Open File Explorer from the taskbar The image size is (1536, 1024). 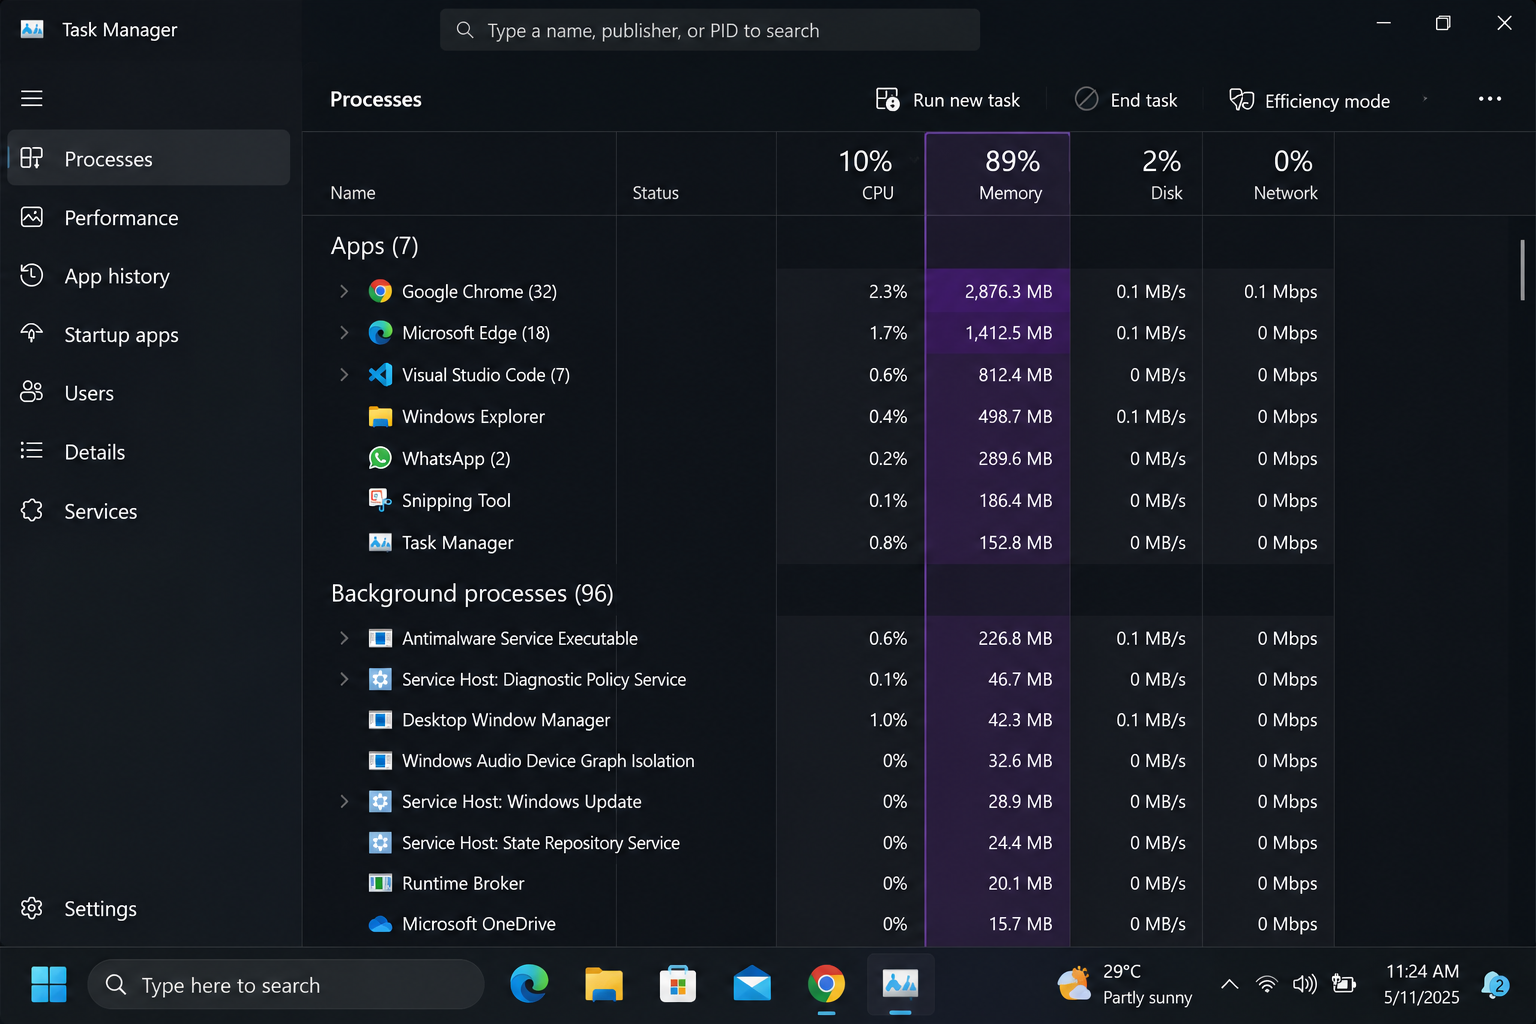tap(603, 985)
